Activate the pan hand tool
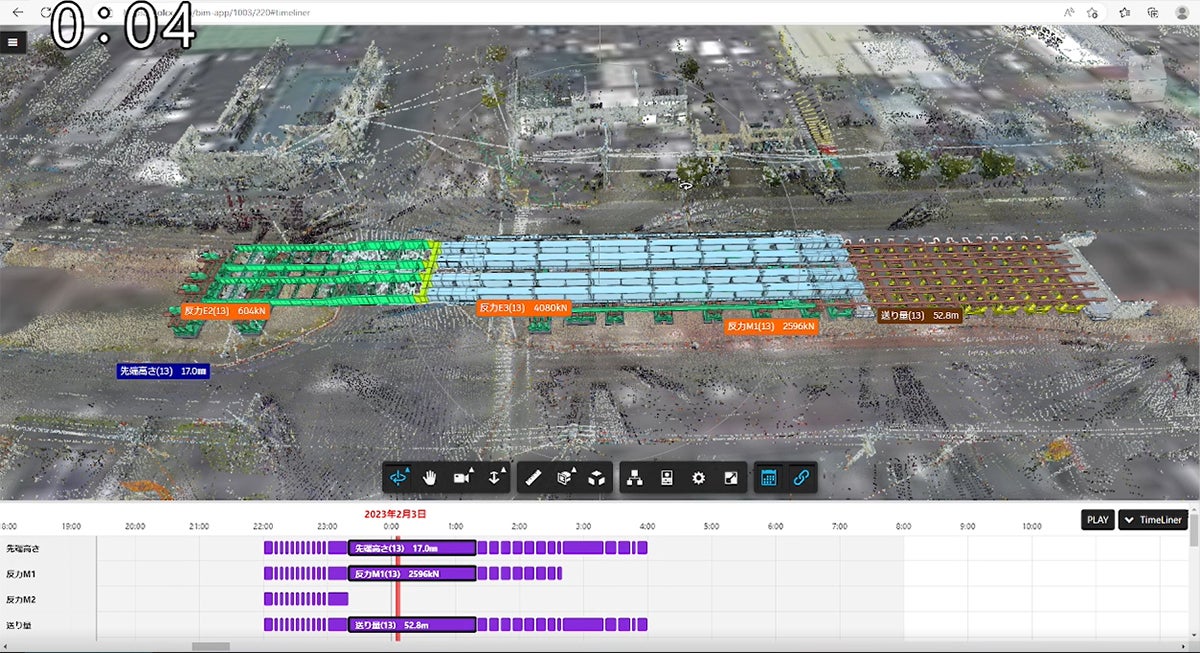The image size is (1200, 653). pyautogui.click(x=431, y=478)
